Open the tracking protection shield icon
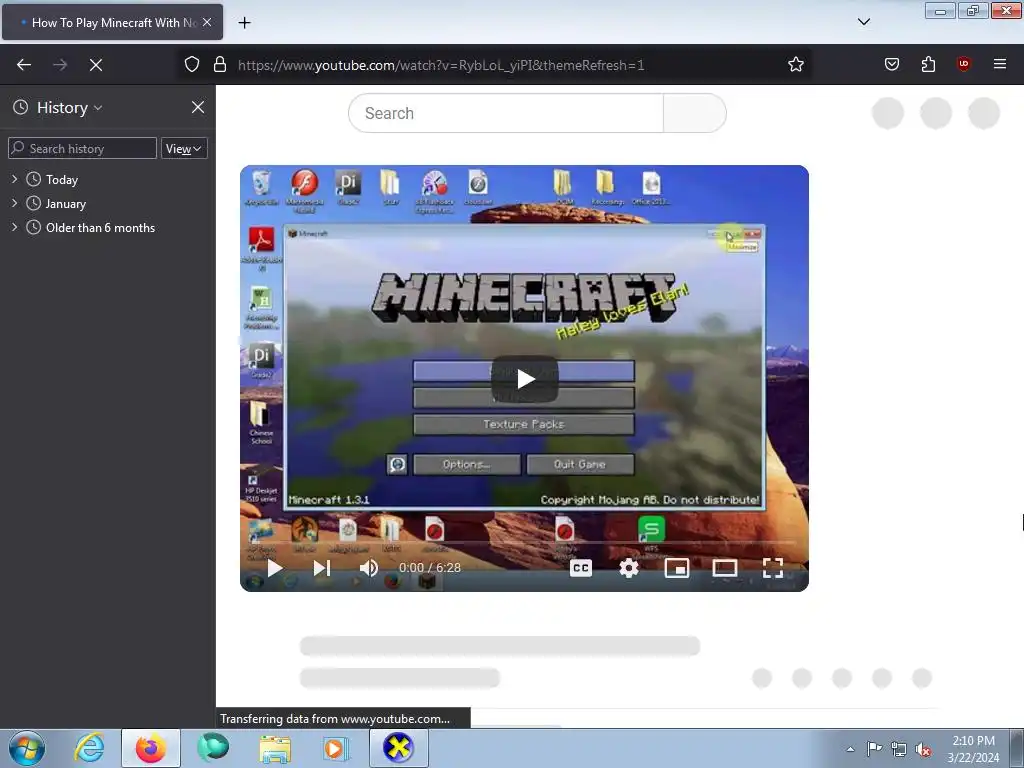This screenshot has width=1024, height=768. tap(191, 65)
